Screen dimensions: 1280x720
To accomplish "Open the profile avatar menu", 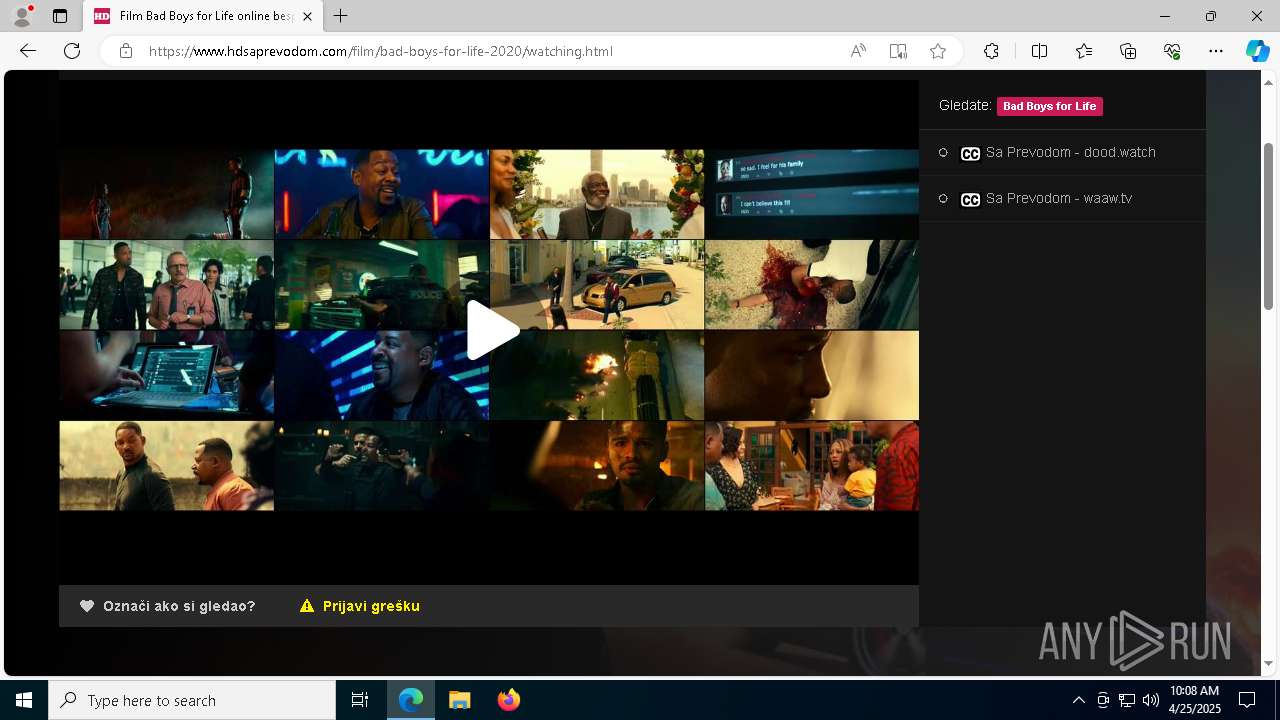I will click(x=22, y=16).
